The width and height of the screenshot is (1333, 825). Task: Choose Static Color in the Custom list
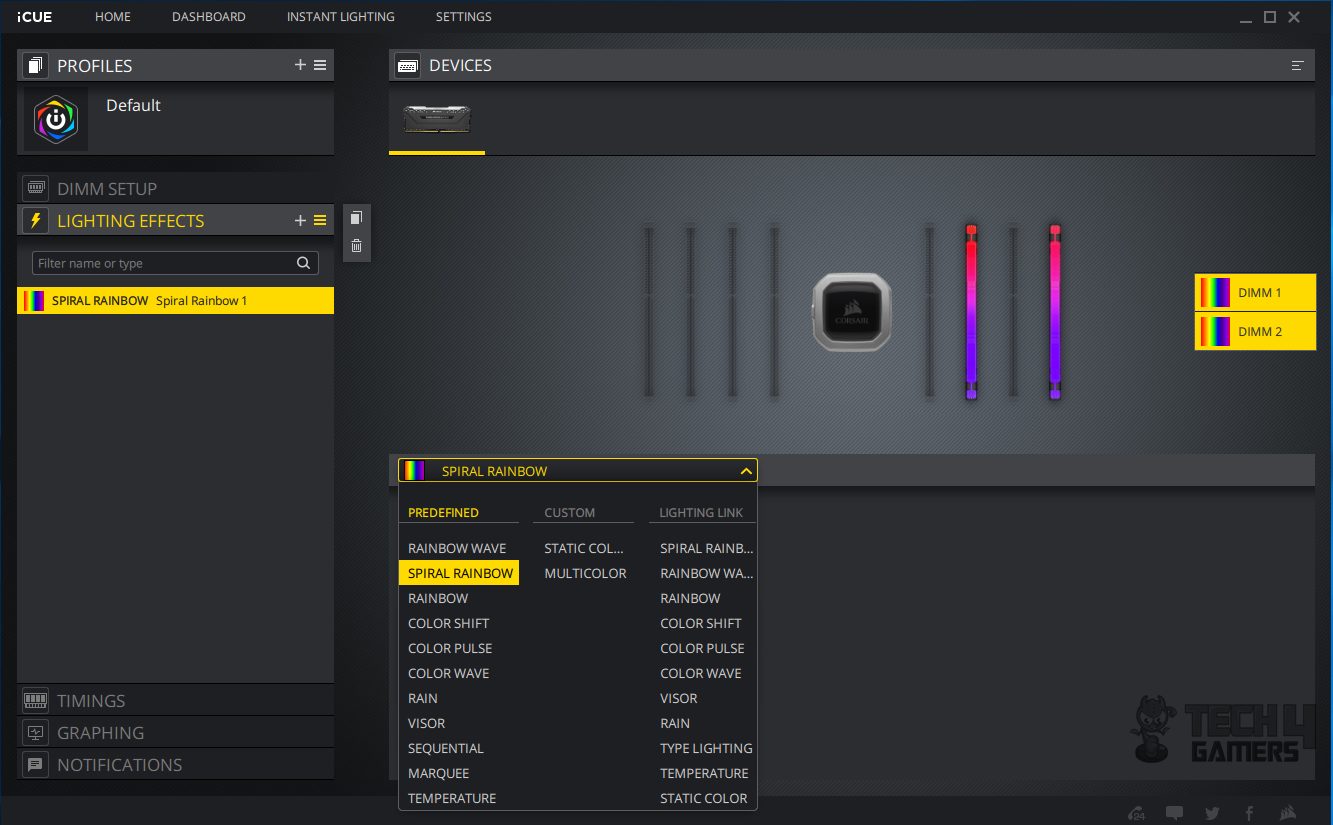[584, 548]
